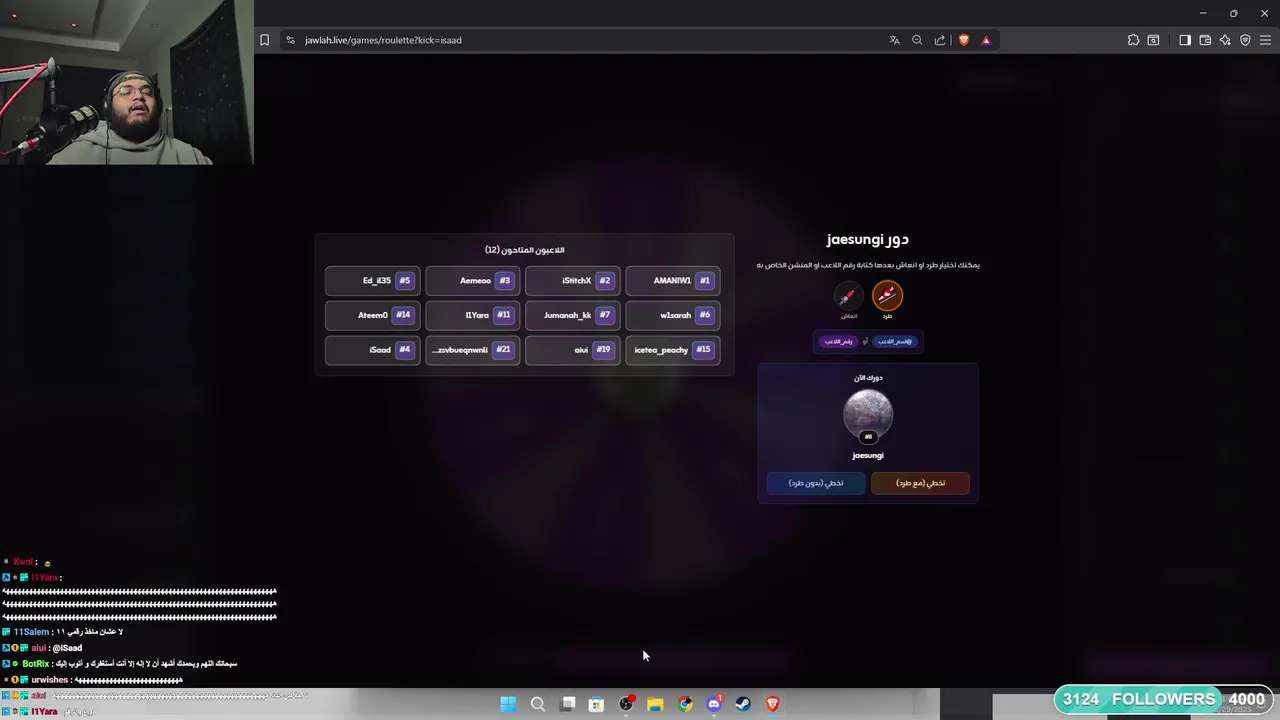
Task: Open Google Chrome on taskbar
Action: click(x=685, y=704)
